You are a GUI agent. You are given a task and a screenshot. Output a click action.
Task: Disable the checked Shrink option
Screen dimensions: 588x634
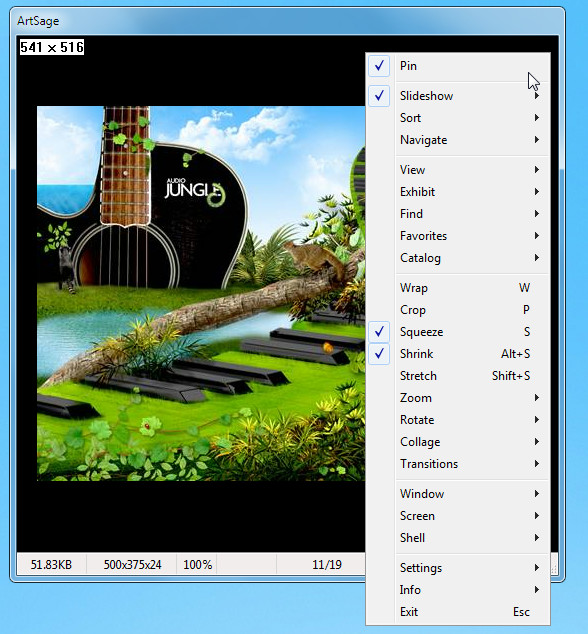point(458,354)
